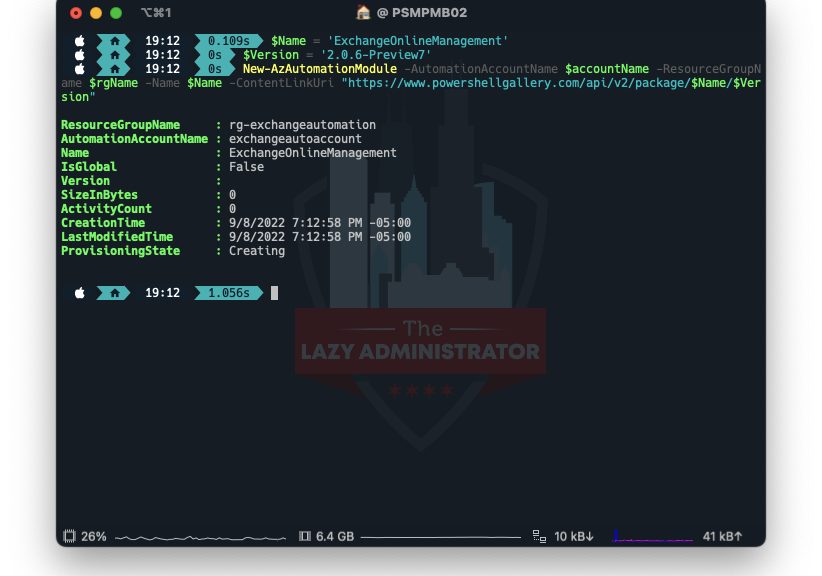Click the ProvisioningState value Creating
Viewport: 822px width, 576px height.
point(257,251)
